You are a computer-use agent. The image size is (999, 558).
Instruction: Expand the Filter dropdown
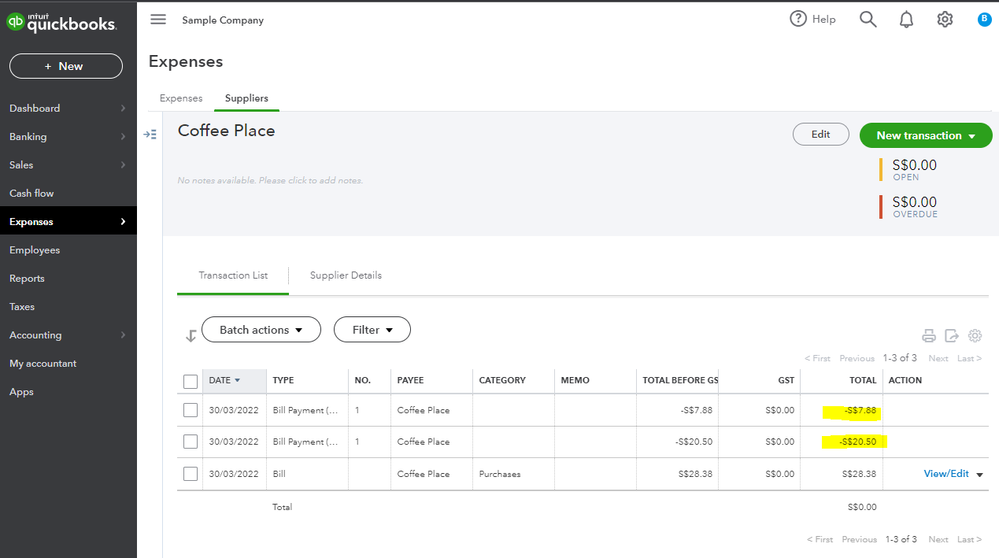point(372,330)
